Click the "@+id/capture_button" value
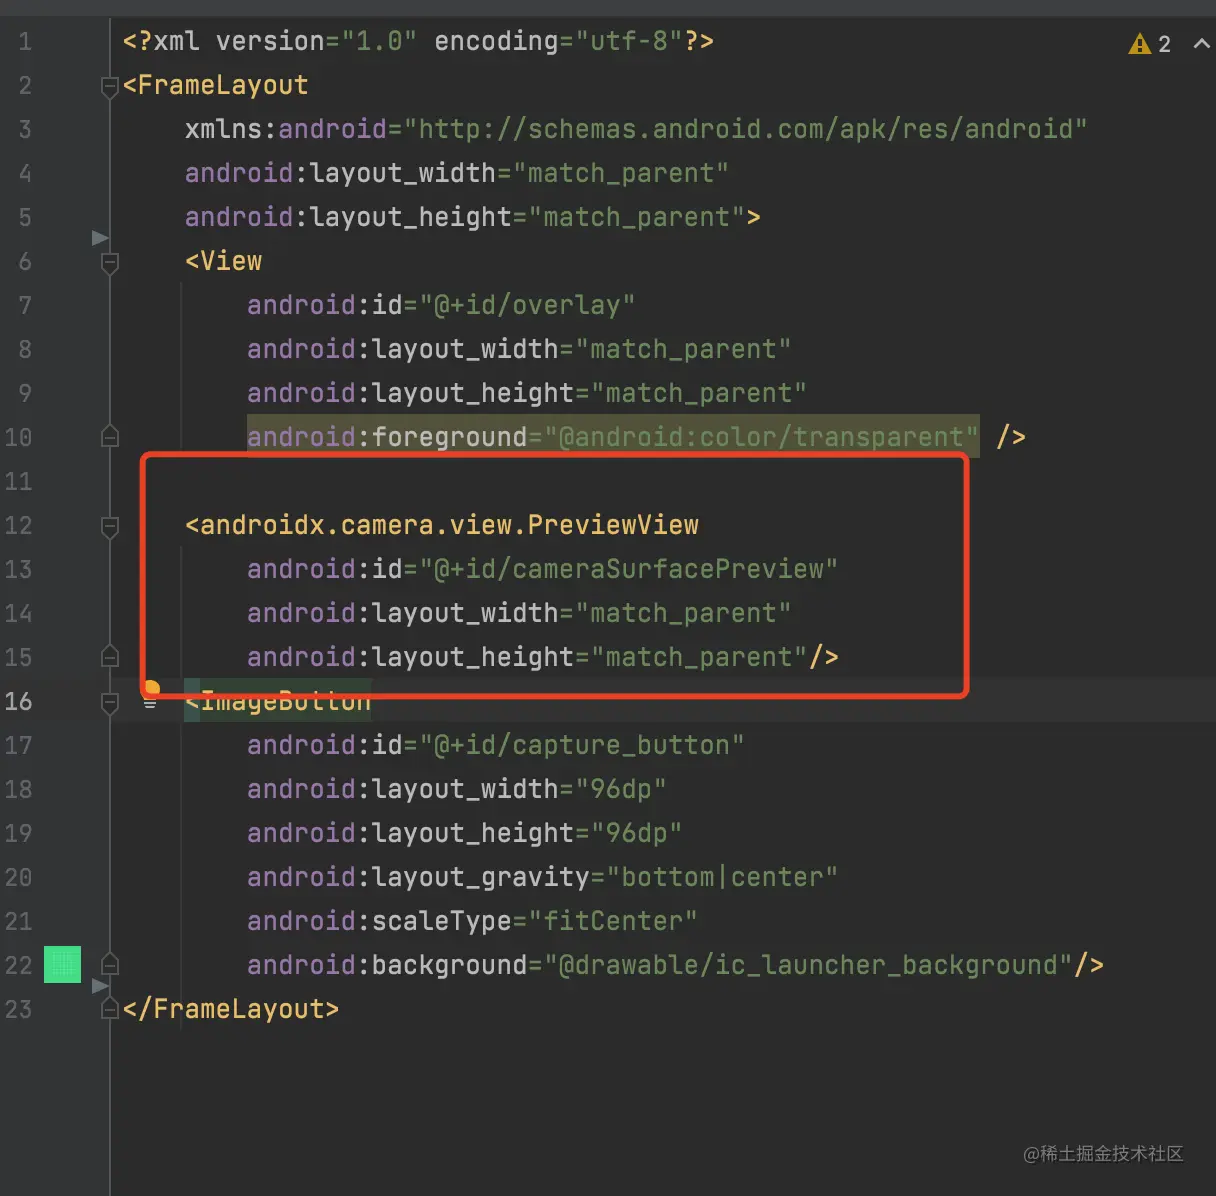This screenshot has height=1196, width=1216. [x=582, y=745]
